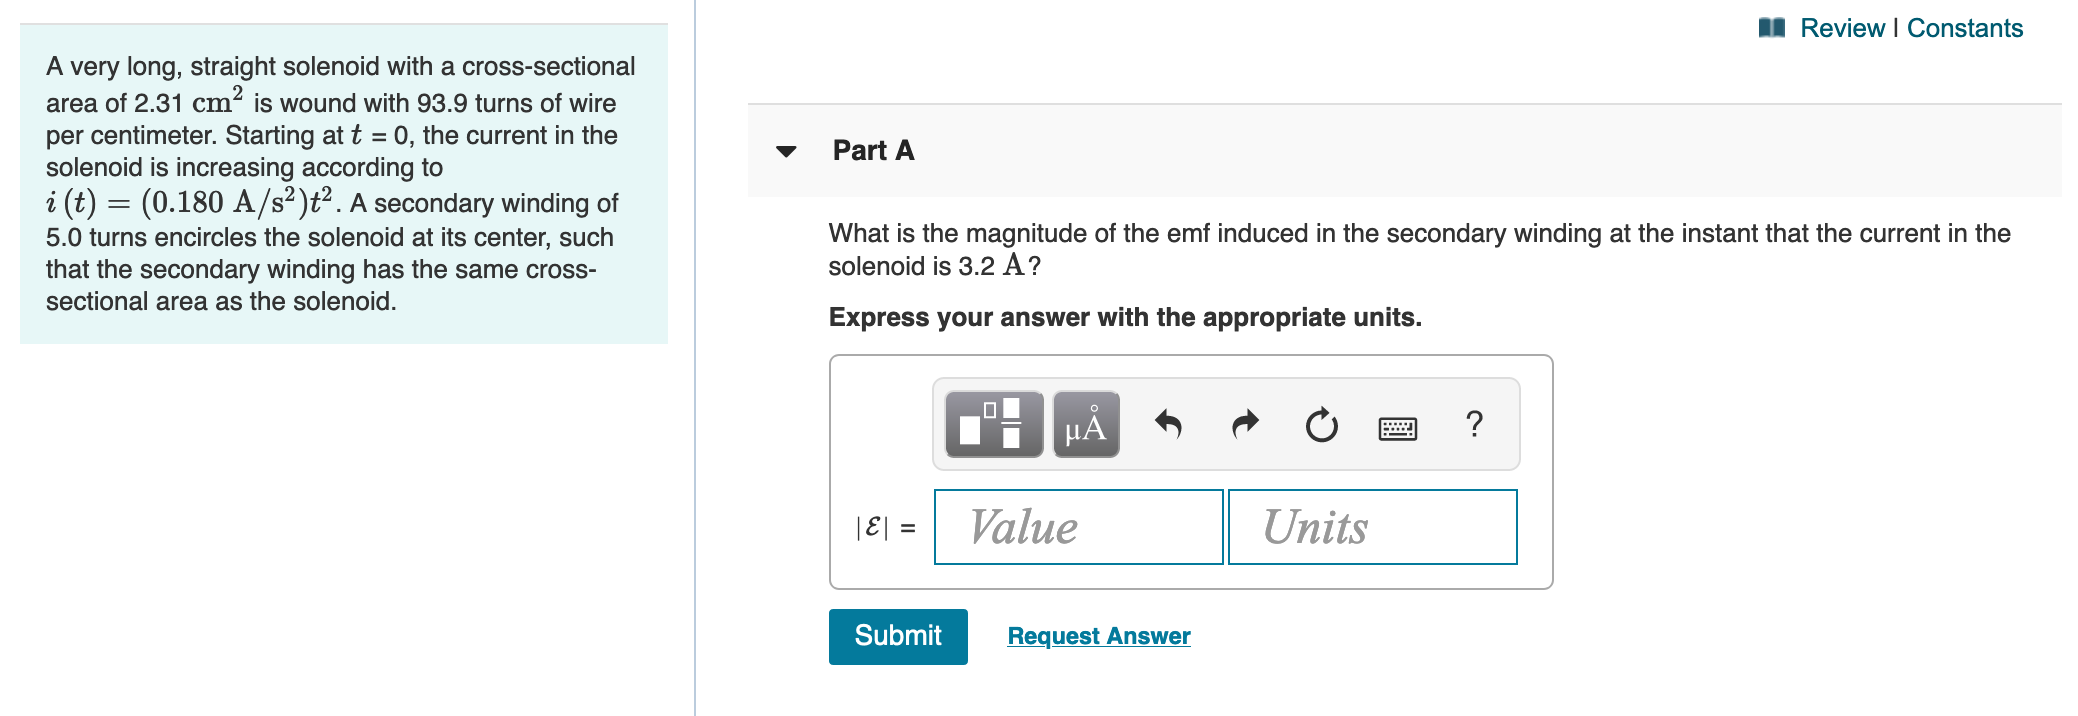
Task: Undo last input with back arrow icon
Action: (1170, 424)
